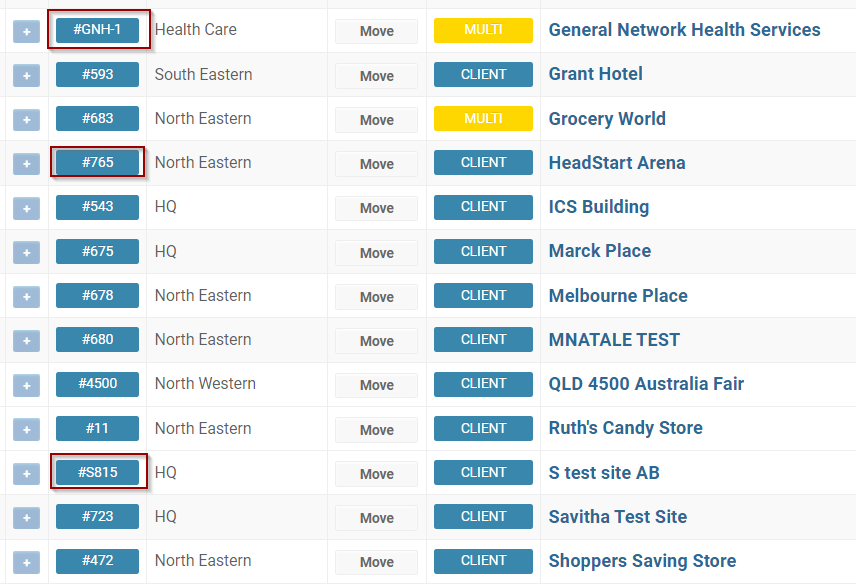This screenshot has height=584, width=856.
Task: Open the Melbourne Place link
Action: (x=618, y=296)
